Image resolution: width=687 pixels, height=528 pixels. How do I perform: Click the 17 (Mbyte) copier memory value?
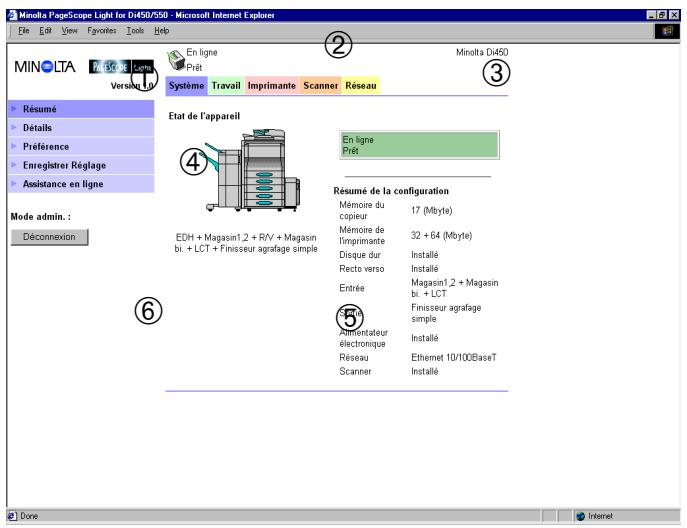(432, 211)
